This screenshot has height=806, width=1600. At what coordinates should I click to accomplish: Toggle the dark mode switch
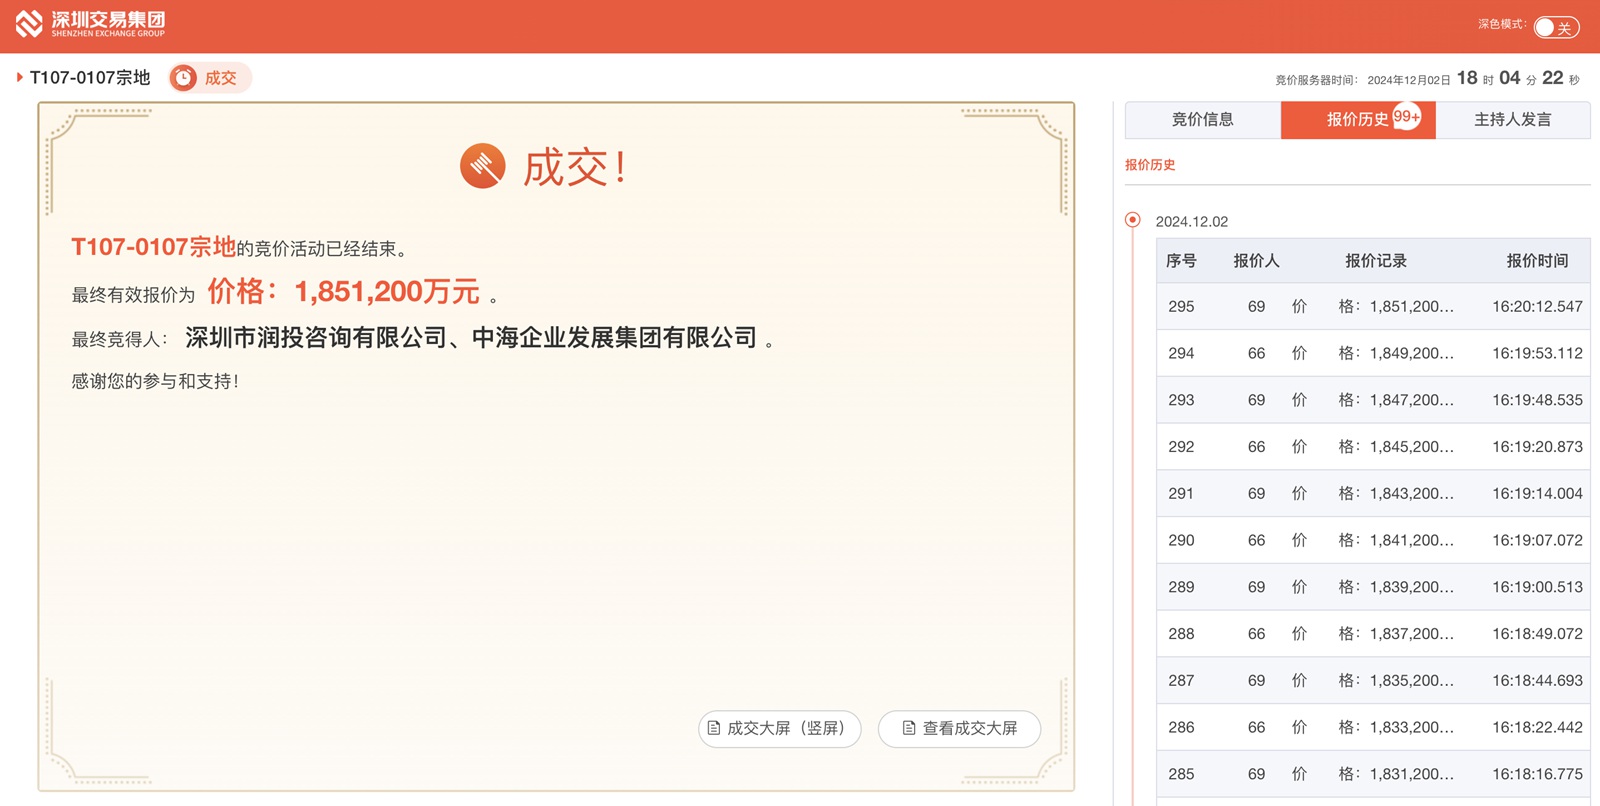click(x=1556, y=27)
